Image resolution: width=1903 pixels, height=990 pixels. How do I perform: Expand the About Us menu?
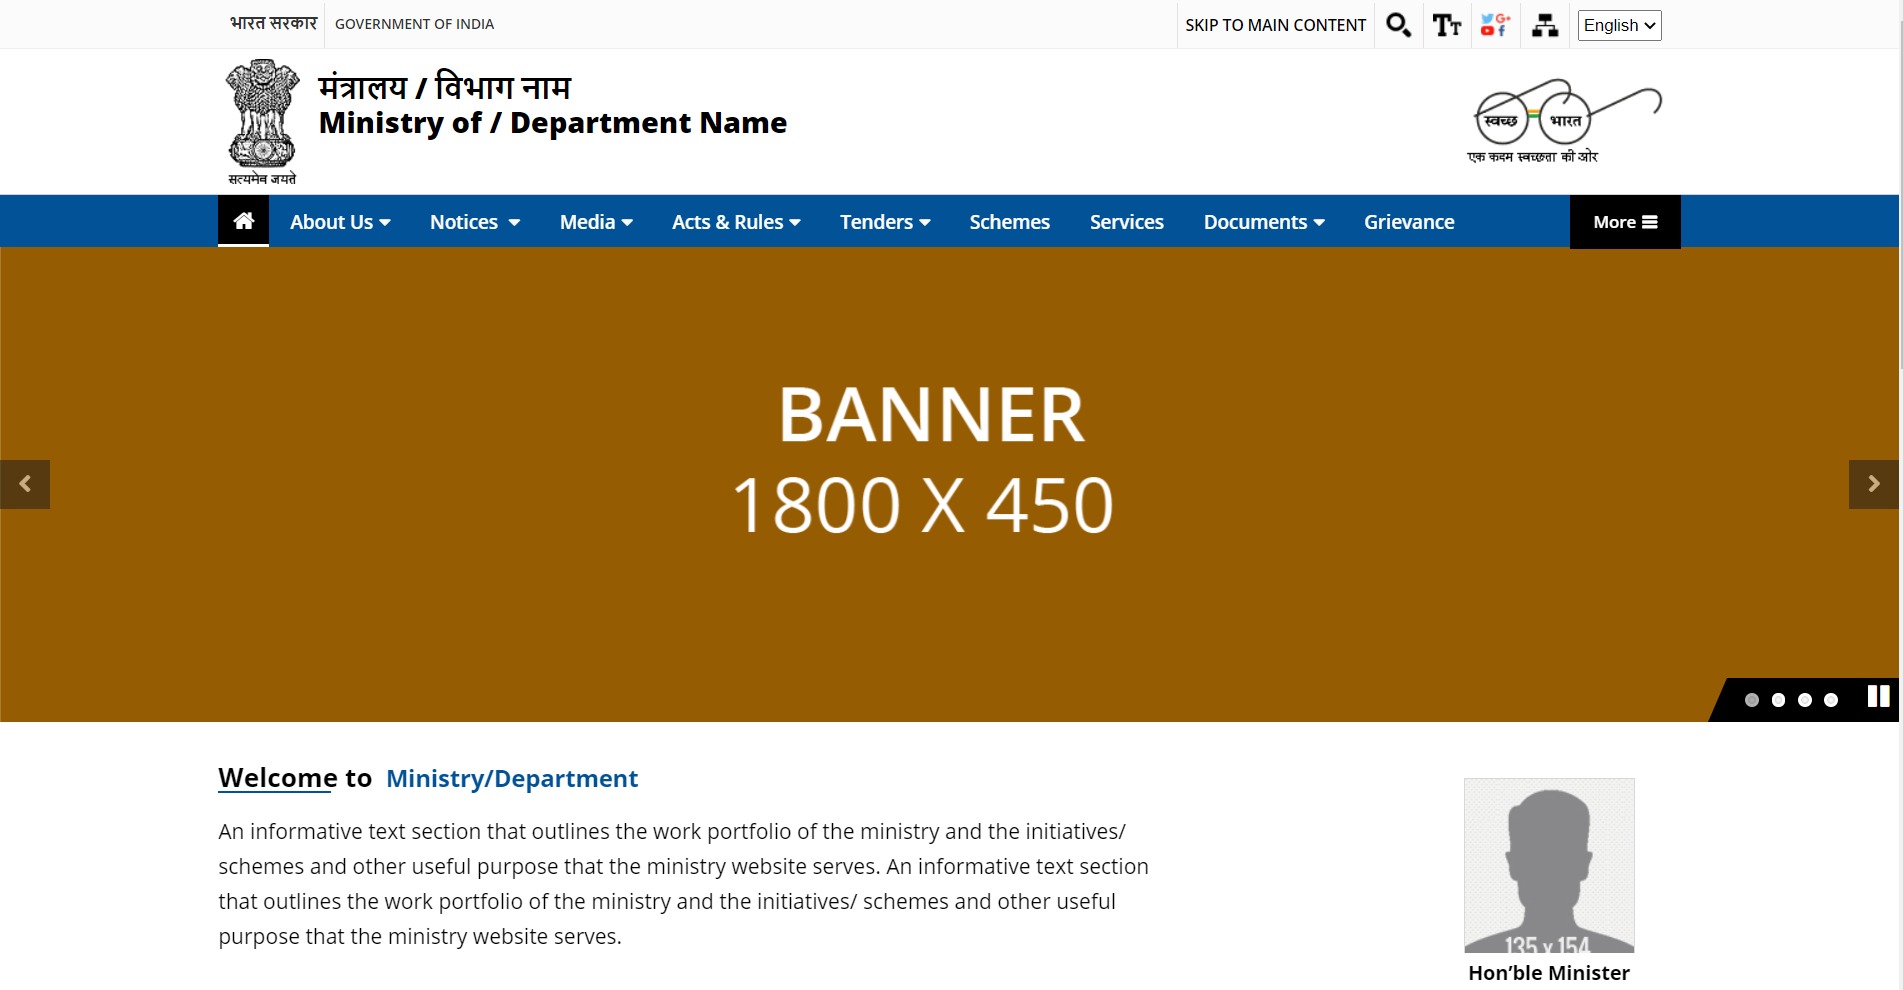pos(340,222)
